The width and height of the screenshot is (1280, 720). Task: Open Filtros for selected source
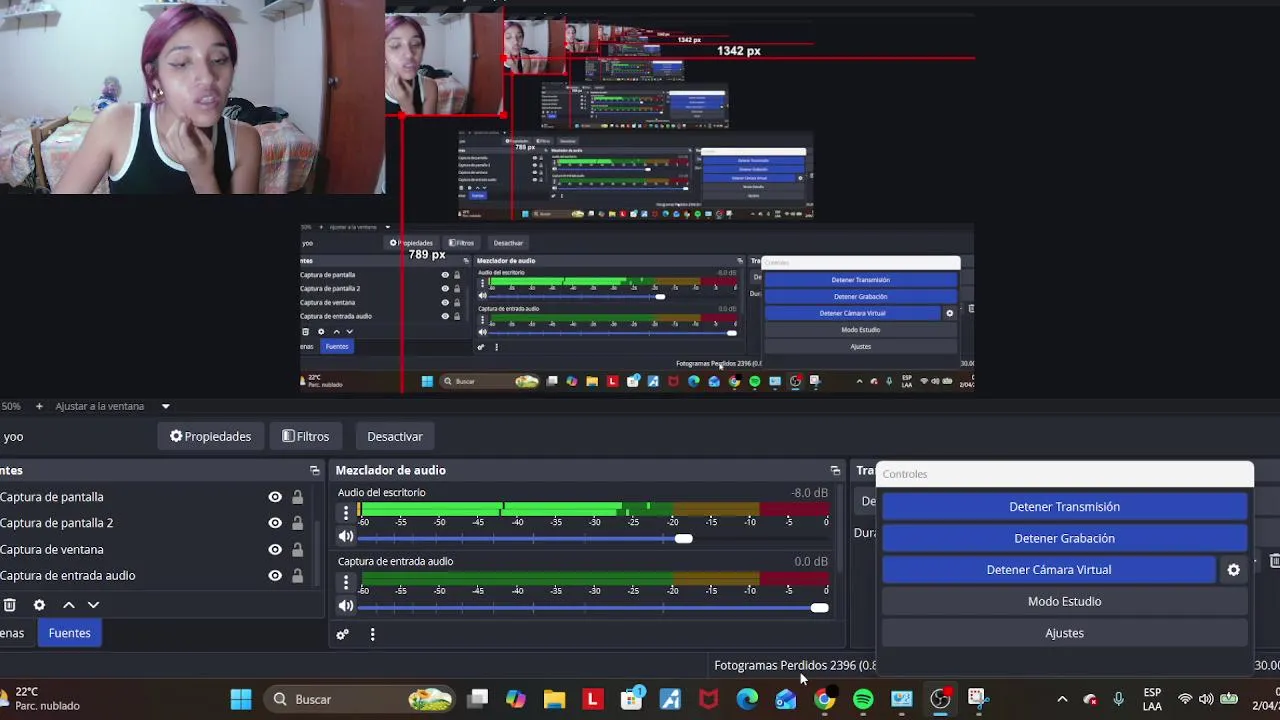[305, 437]
